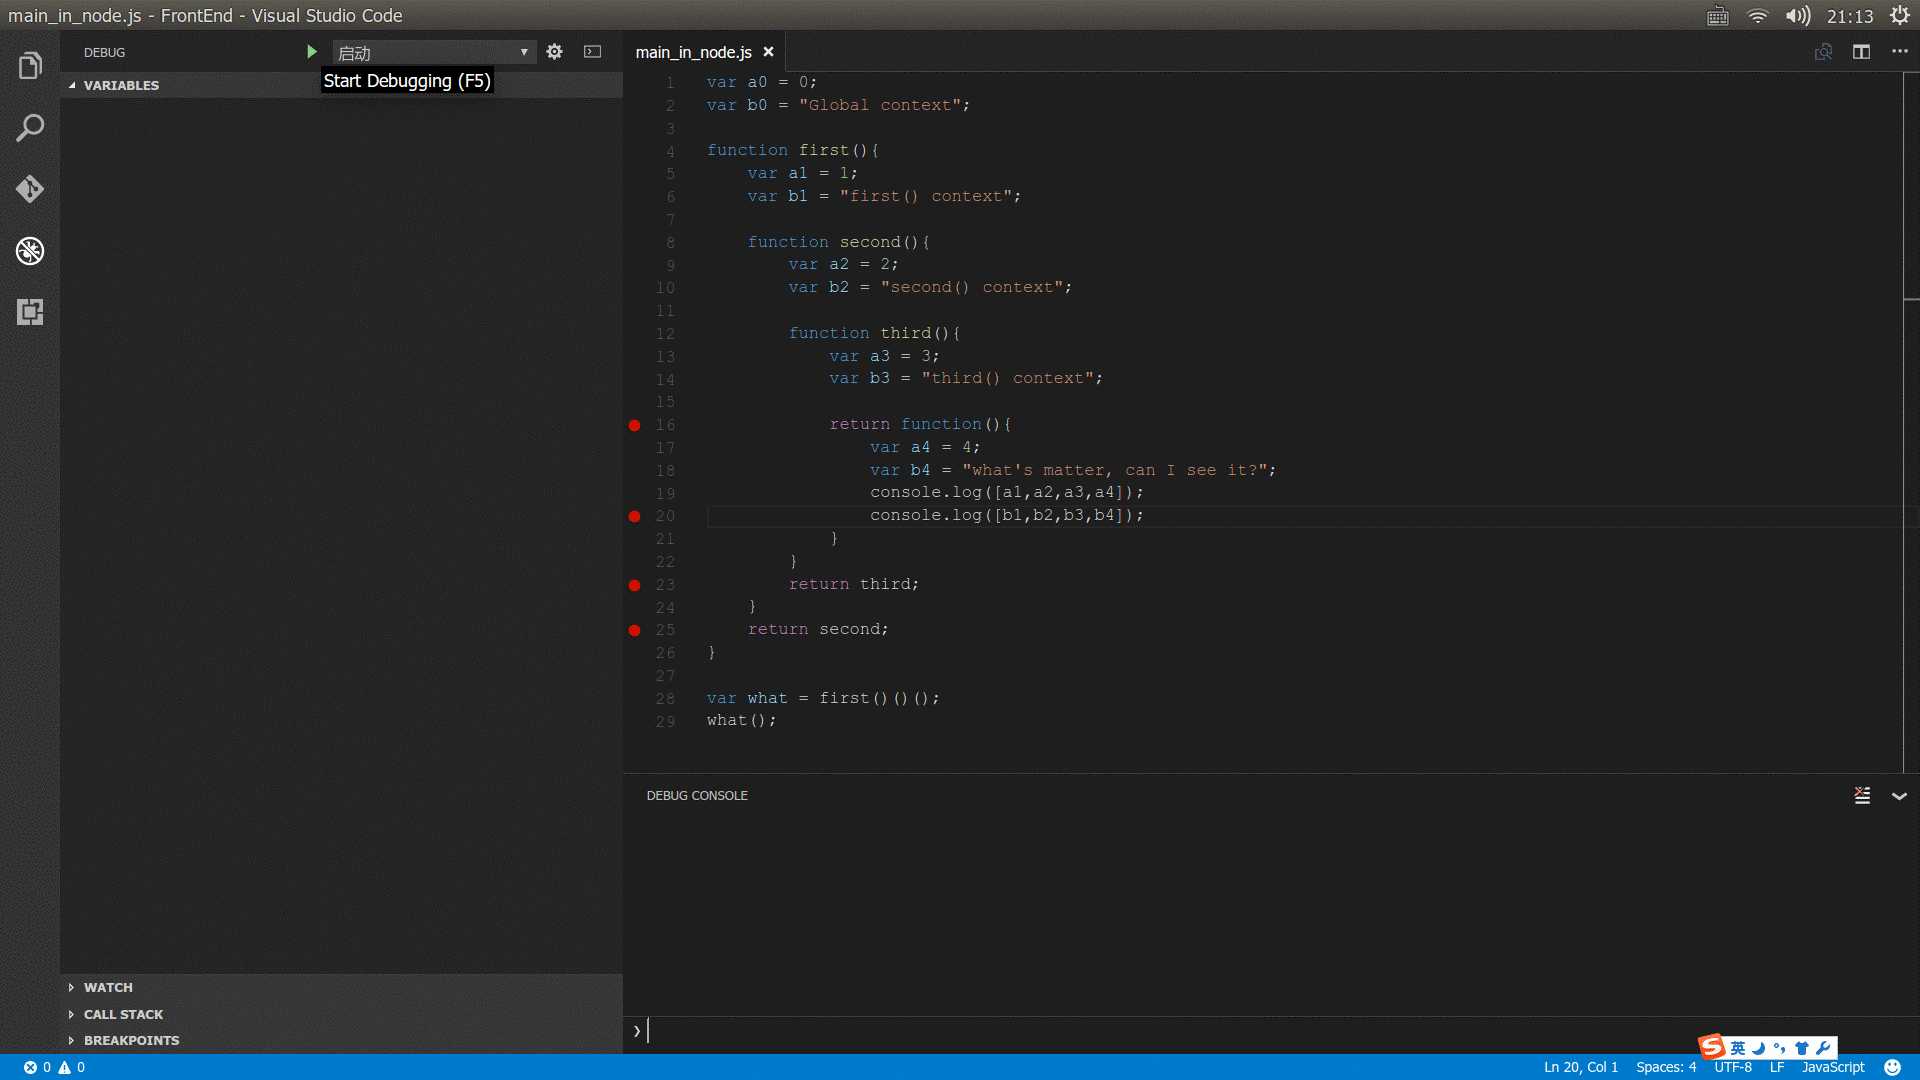Expand the BREAKPOINTS section
1920x1080 pixels.
coord(341,1040)
